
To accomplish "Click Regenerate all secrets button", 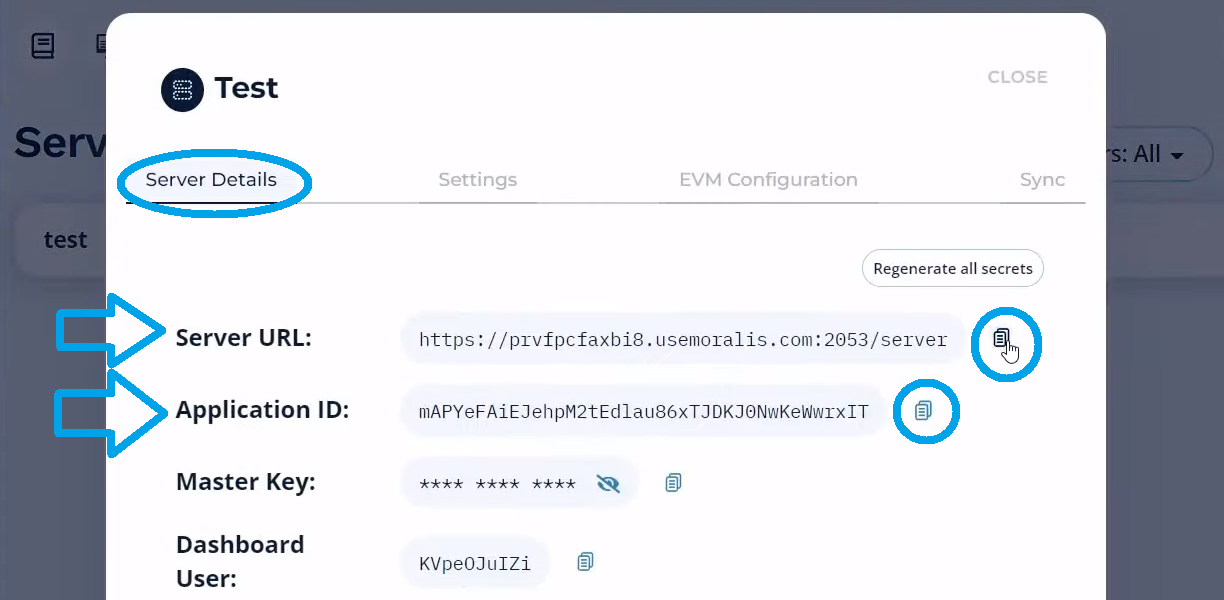I will [953, 268].
